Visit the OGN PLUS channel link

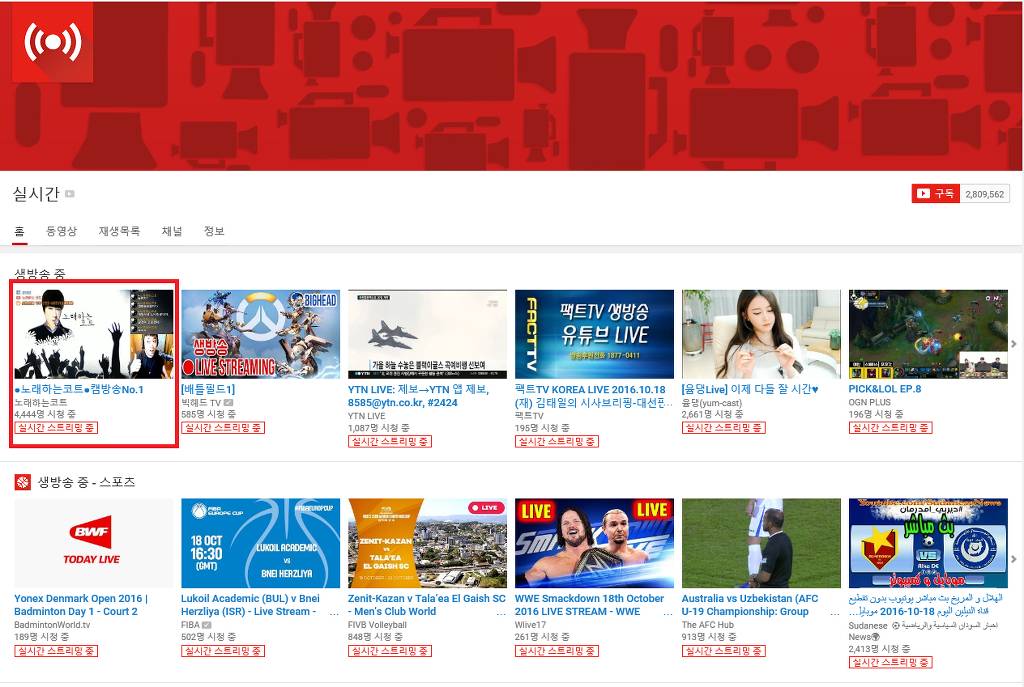pyautogui.click(x=870, y=403)
